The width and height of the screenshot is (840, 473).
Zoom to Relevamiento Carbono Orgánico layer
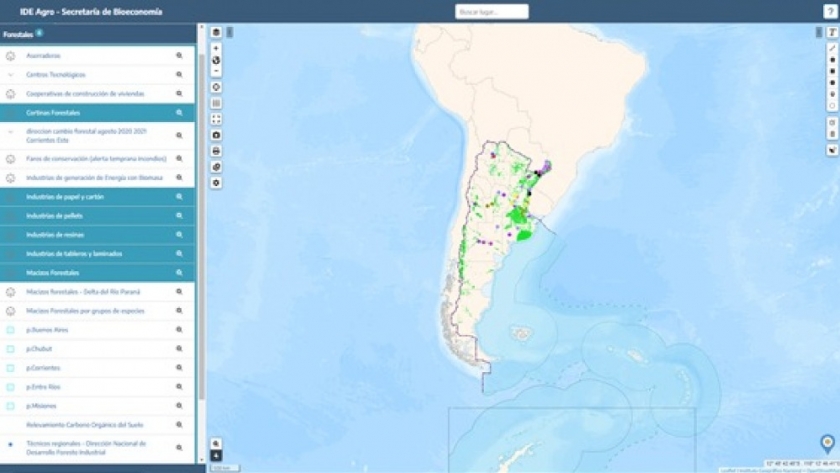click(179, 425)
